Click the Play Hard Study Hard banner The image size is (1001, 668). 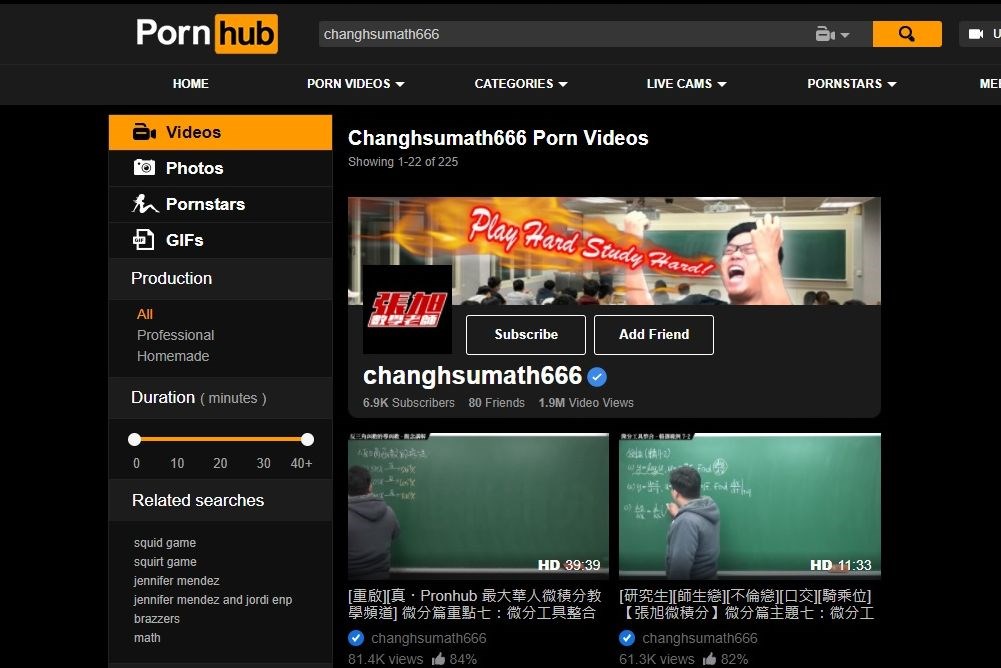pyautogui.click(x=614, y=251)
